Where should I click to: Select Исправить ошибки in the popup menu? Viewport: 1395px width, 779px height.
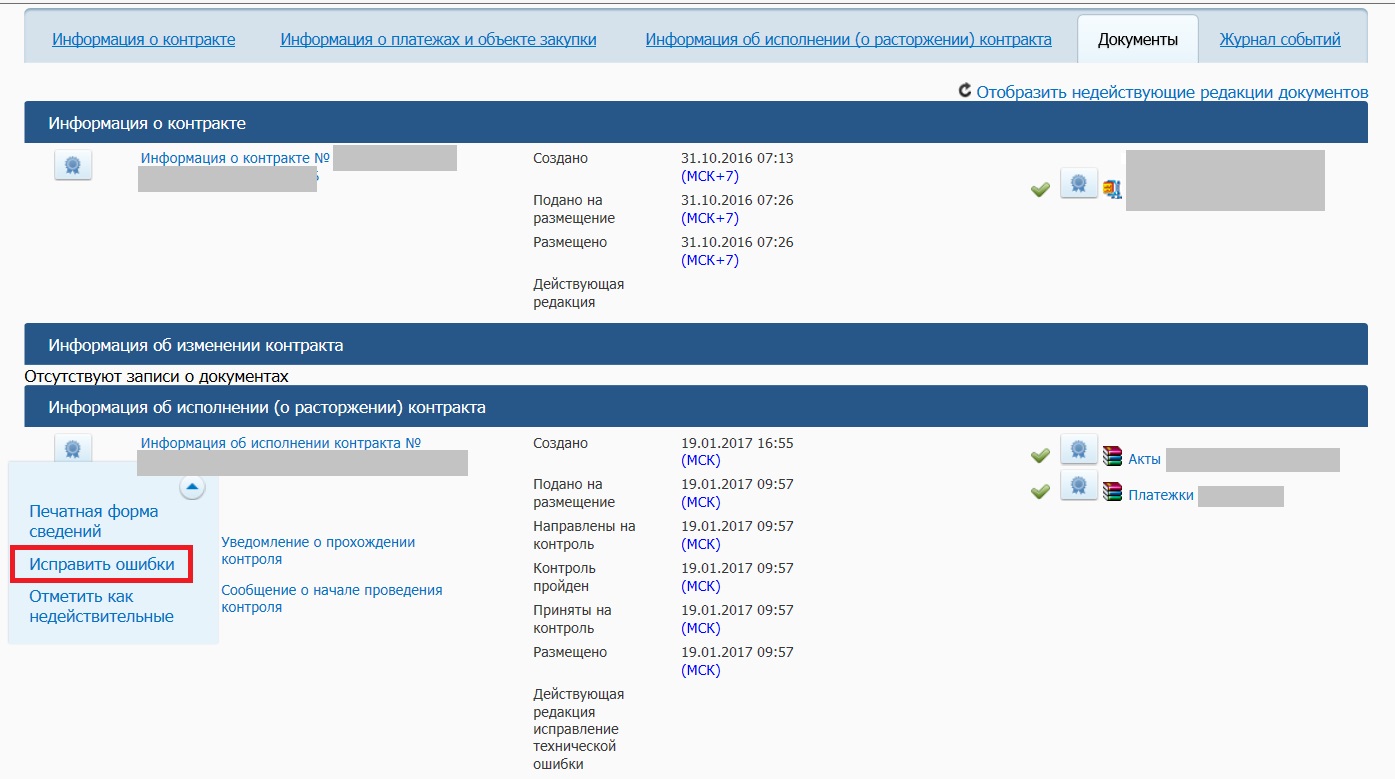[102, 564]
